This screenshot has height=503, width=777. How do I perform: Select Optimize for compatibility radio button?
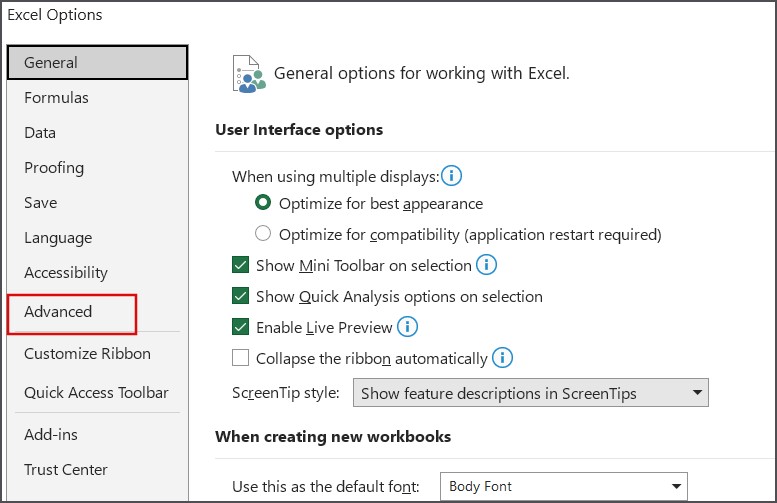263,235
